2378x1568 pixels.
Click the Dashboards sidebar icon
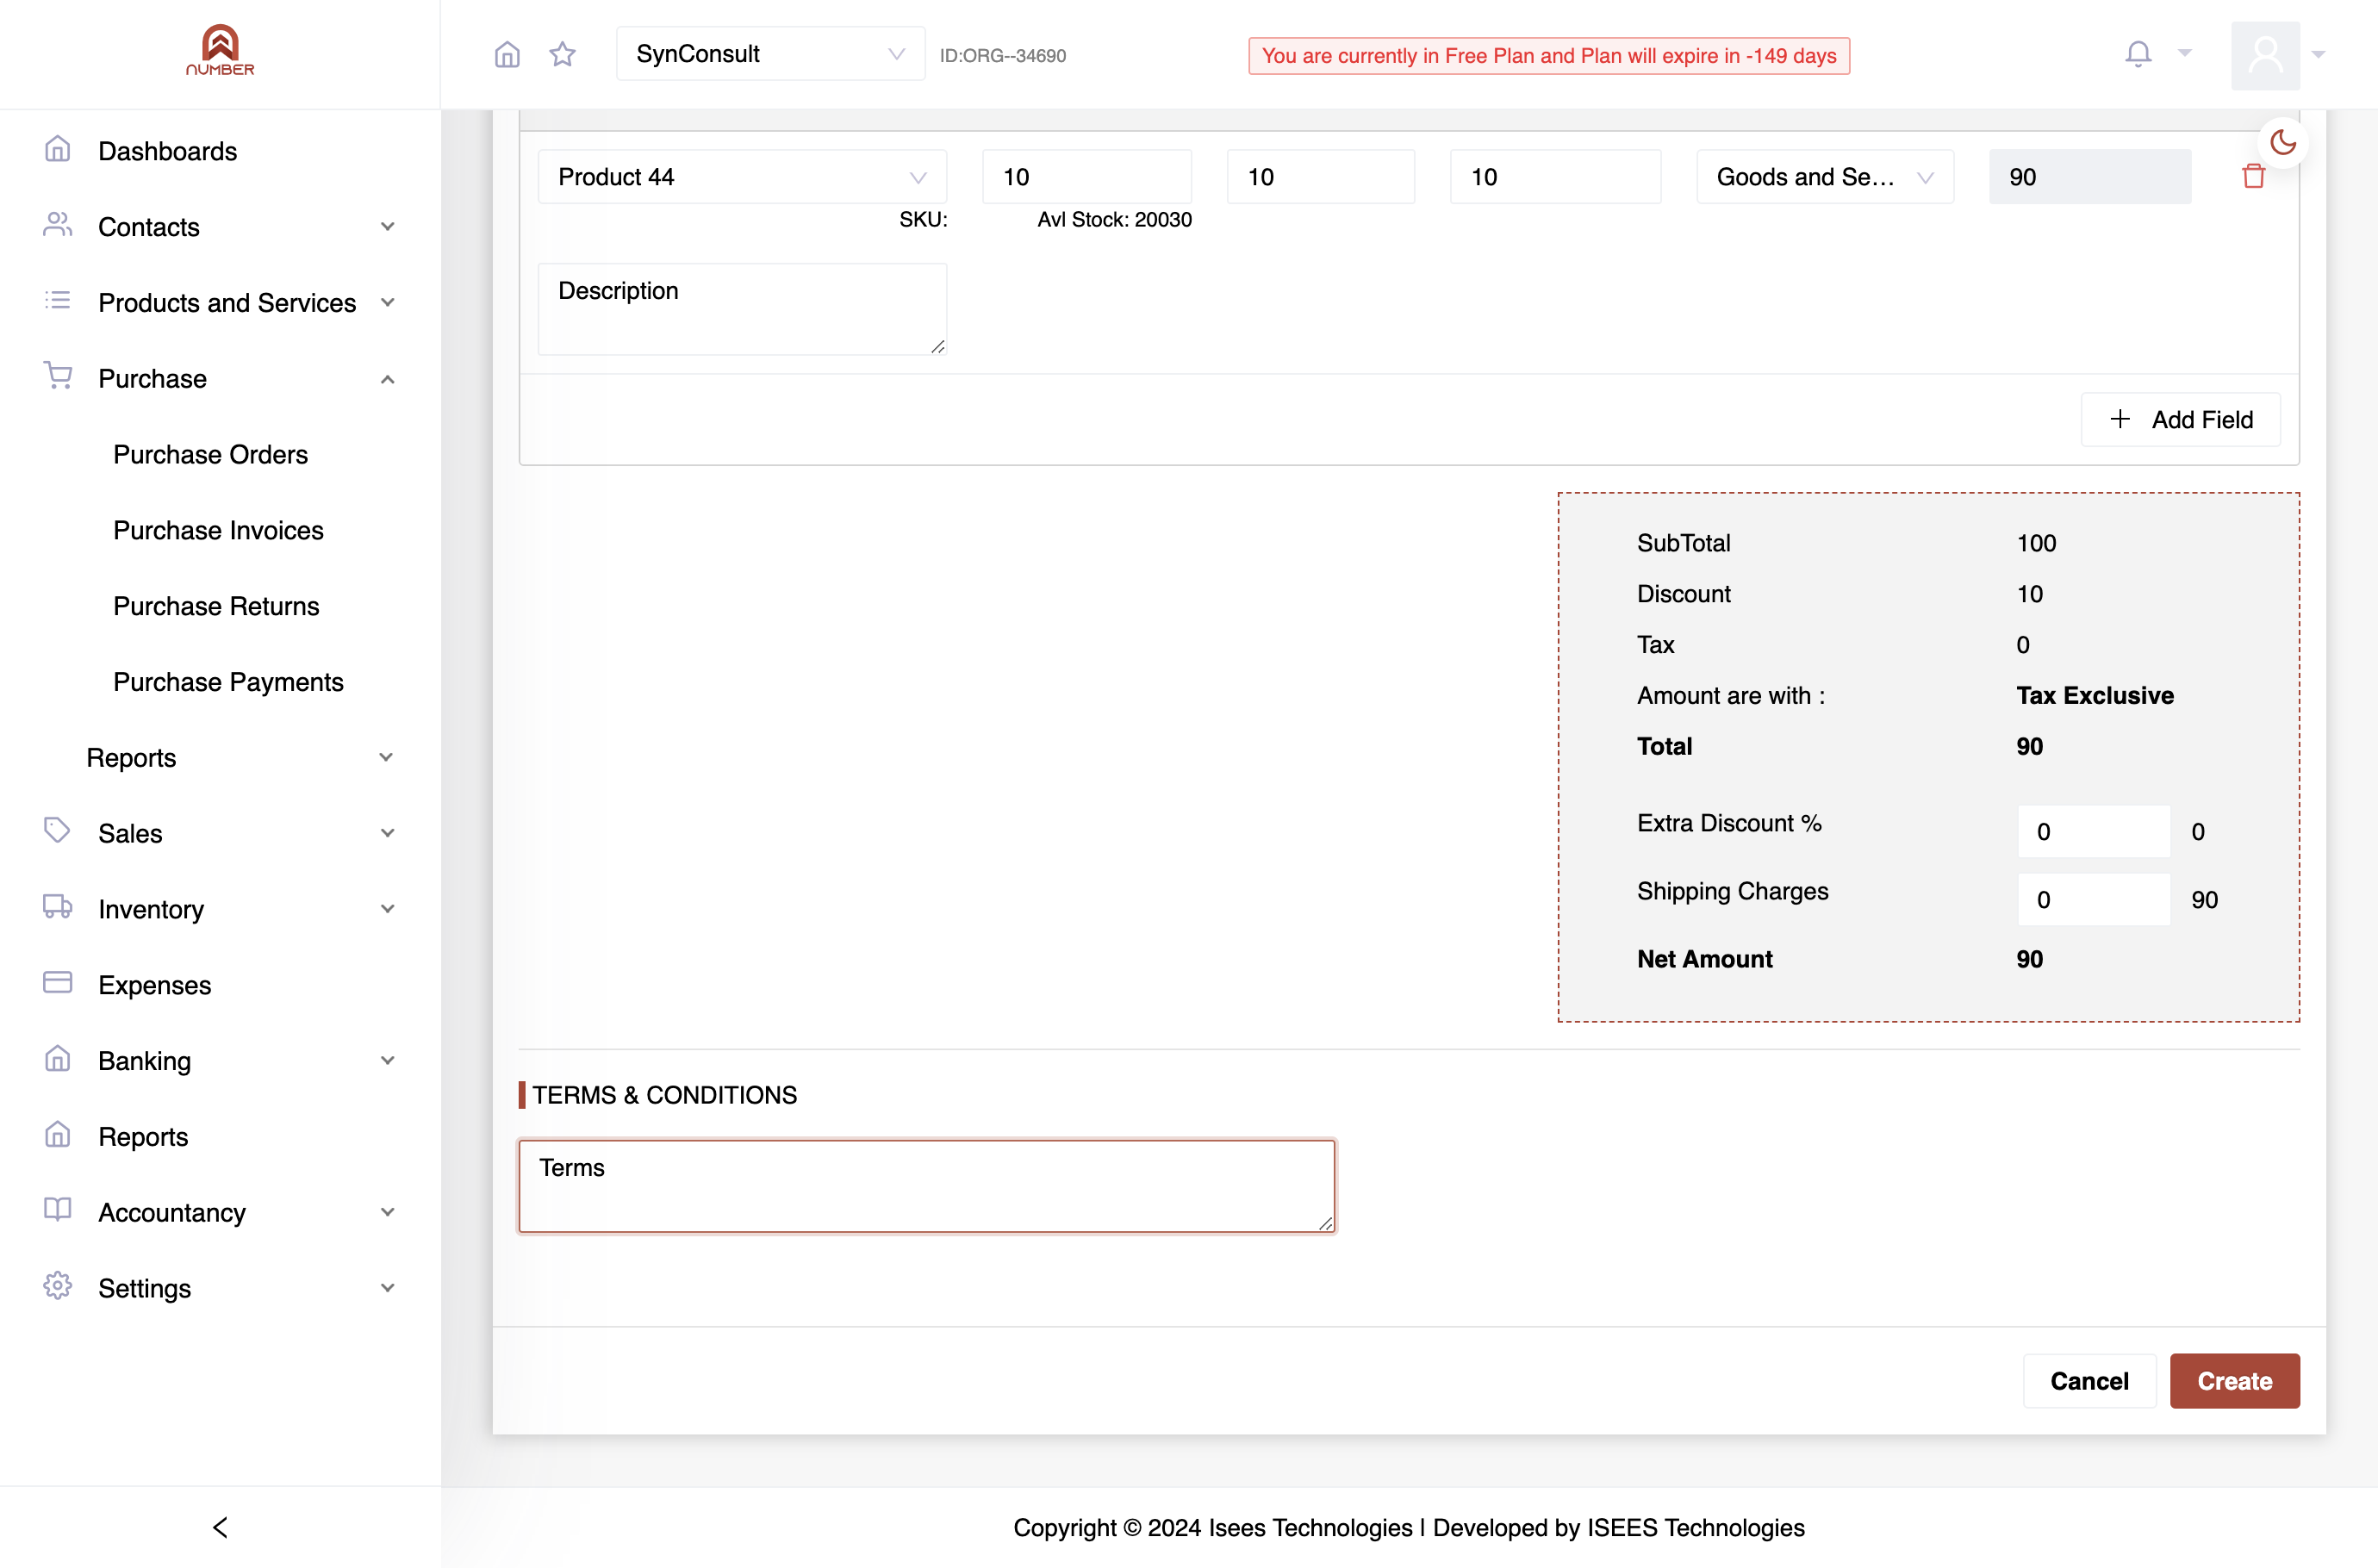click(x=58, y=150)
